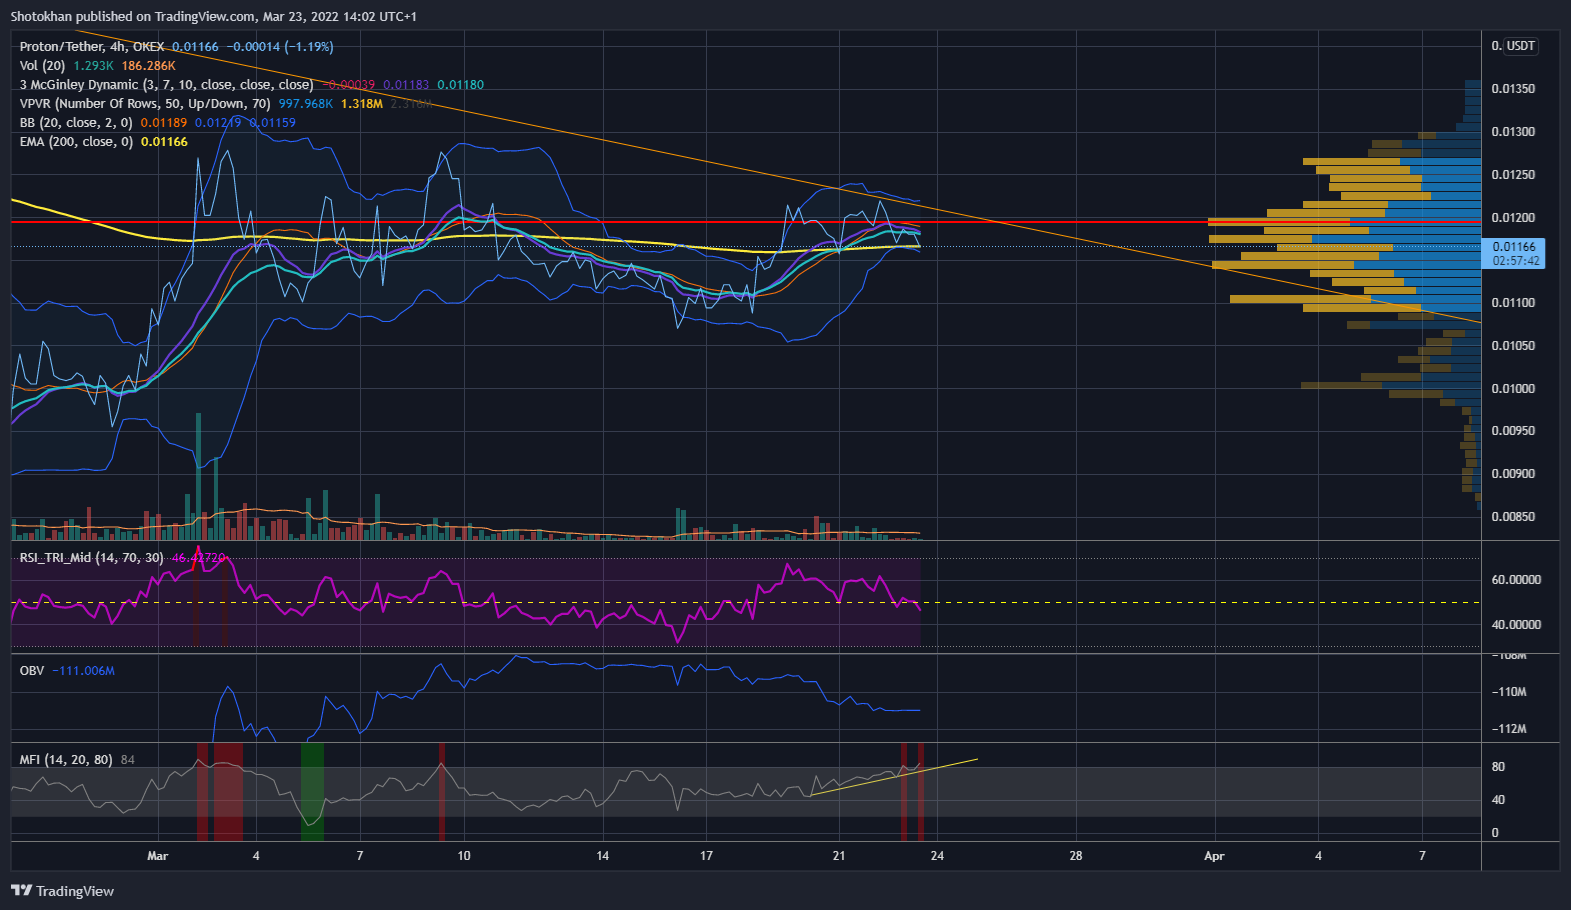
Task: Click the Mar label on time axis
Action: (x=157, y=856)
